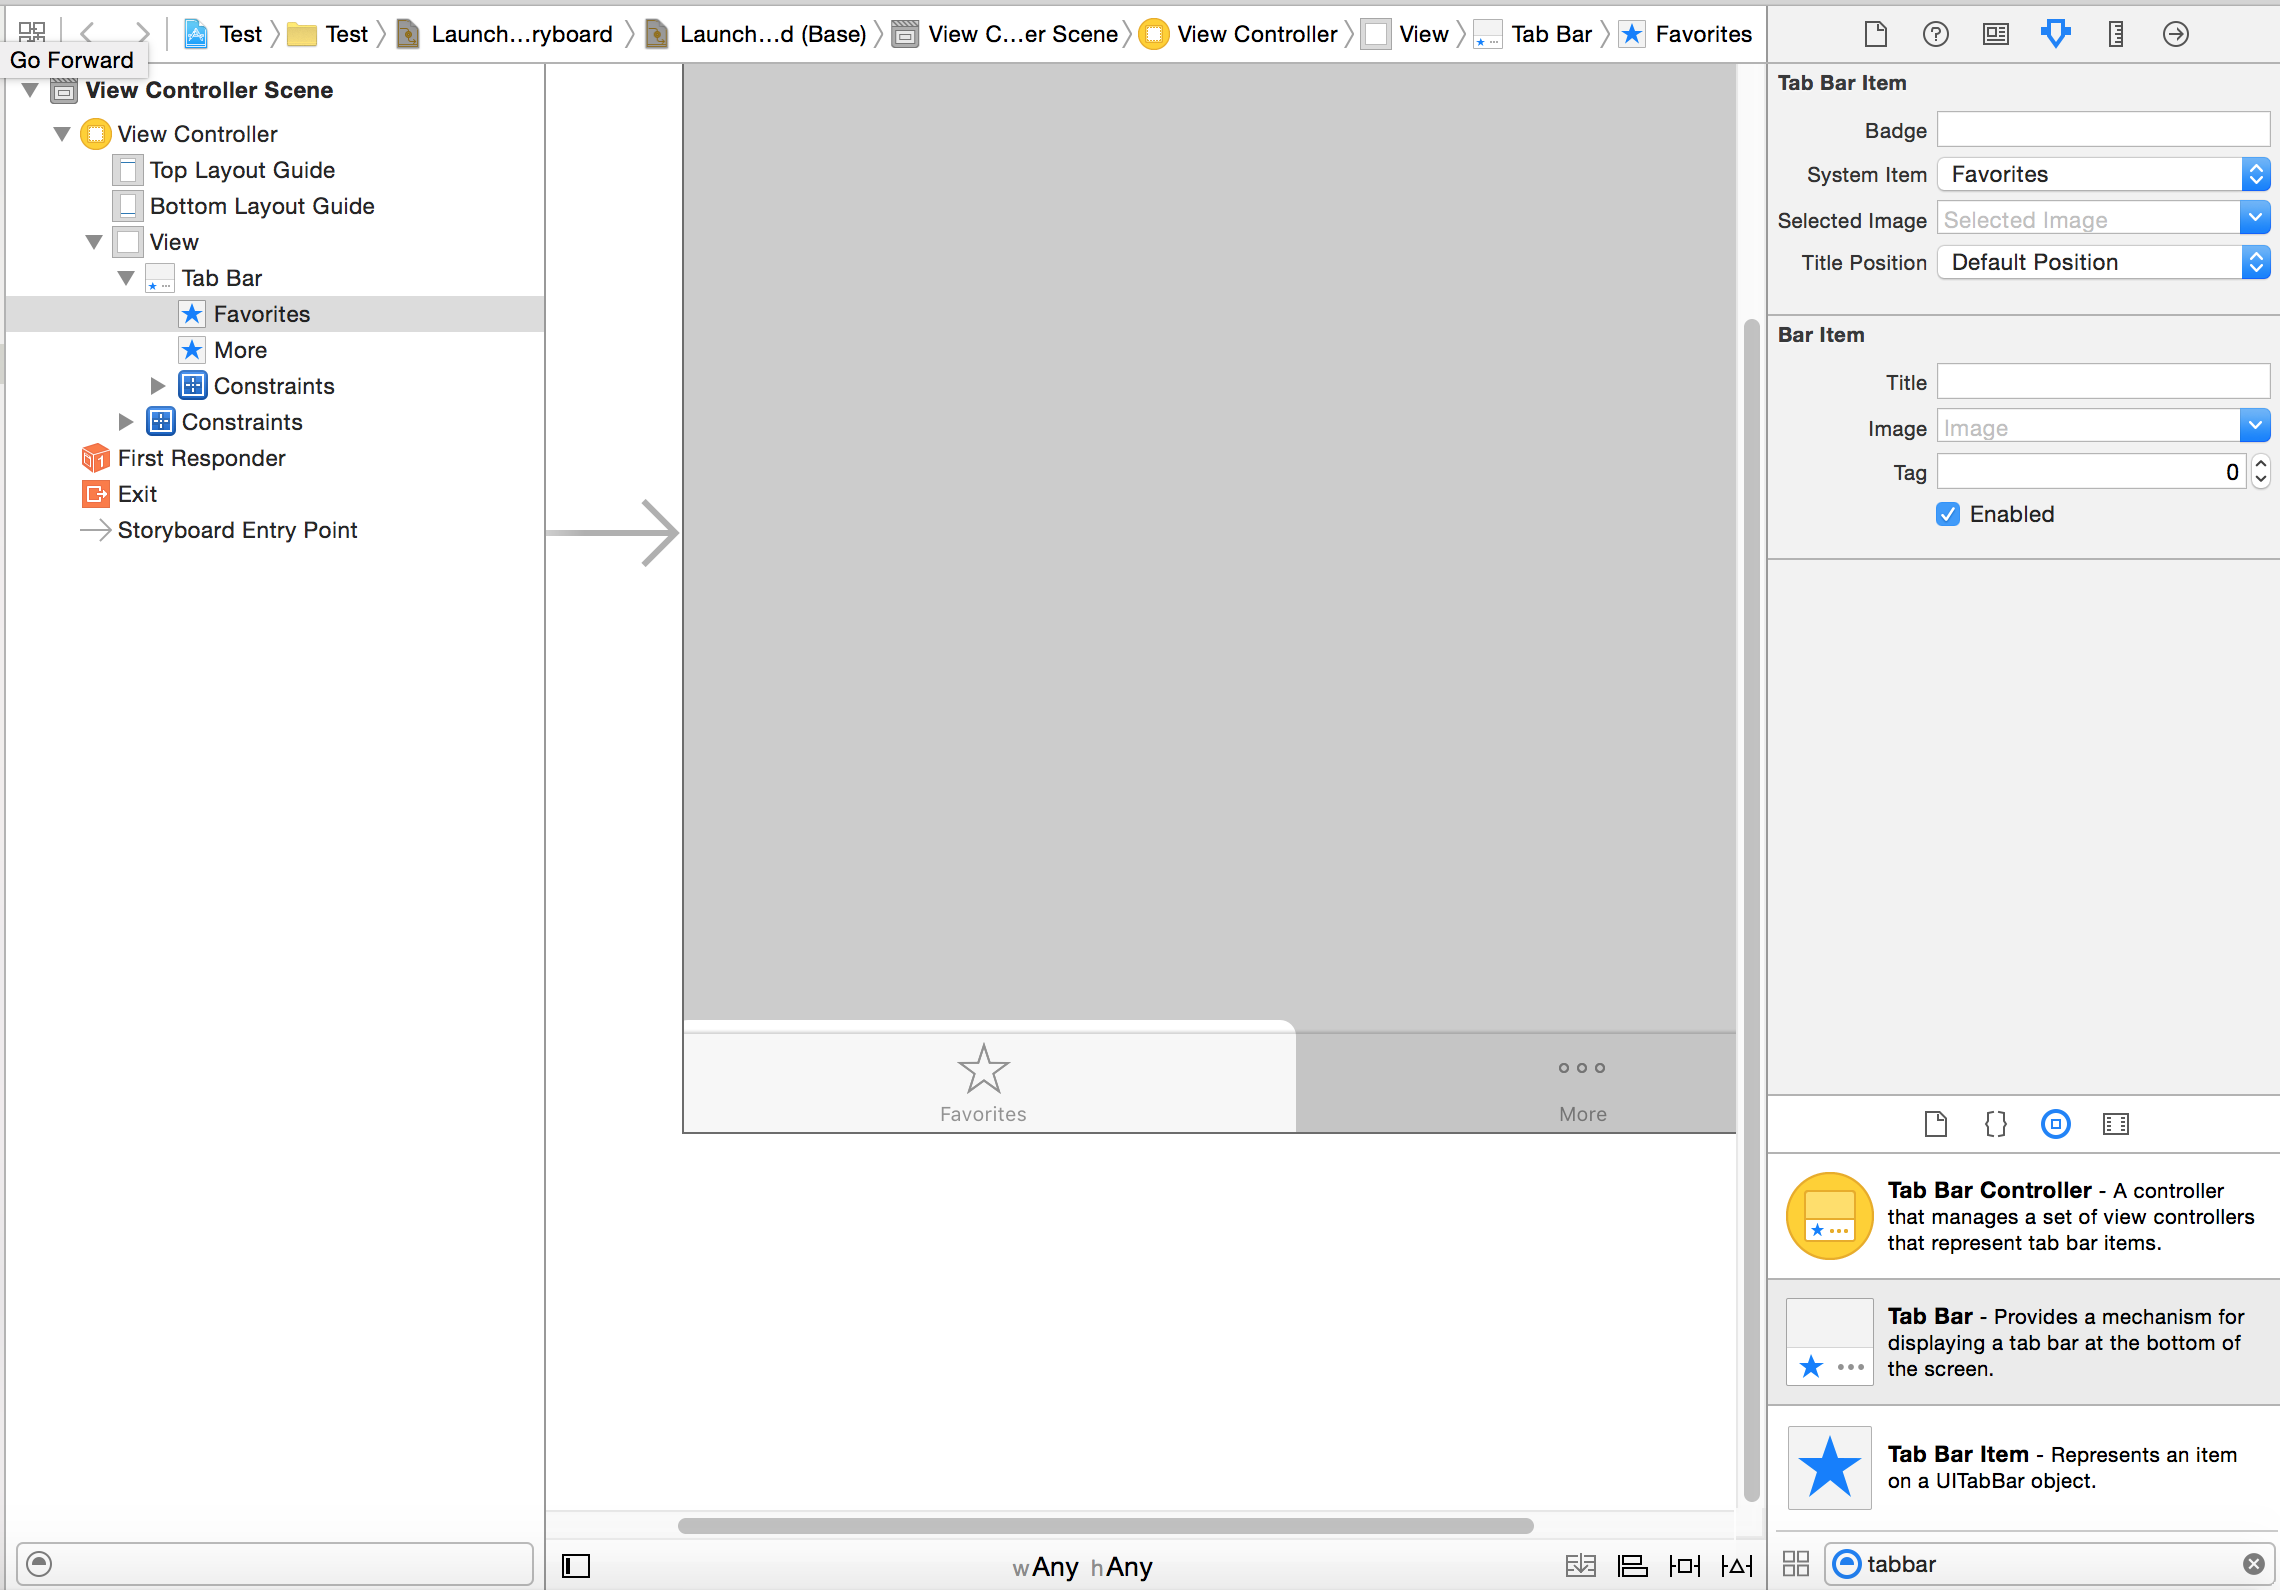Select the Favorites tab bar item
2280x1590 pixels.
tap(982, 1083)
